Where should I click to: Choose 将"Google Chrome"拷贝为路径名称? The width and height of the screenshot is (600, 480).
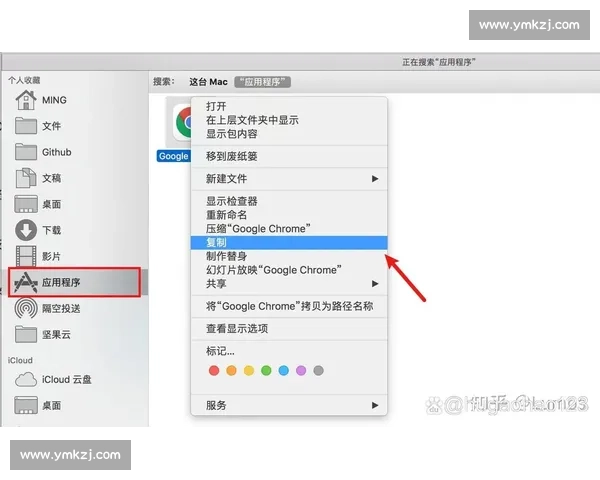coord(289,306)
